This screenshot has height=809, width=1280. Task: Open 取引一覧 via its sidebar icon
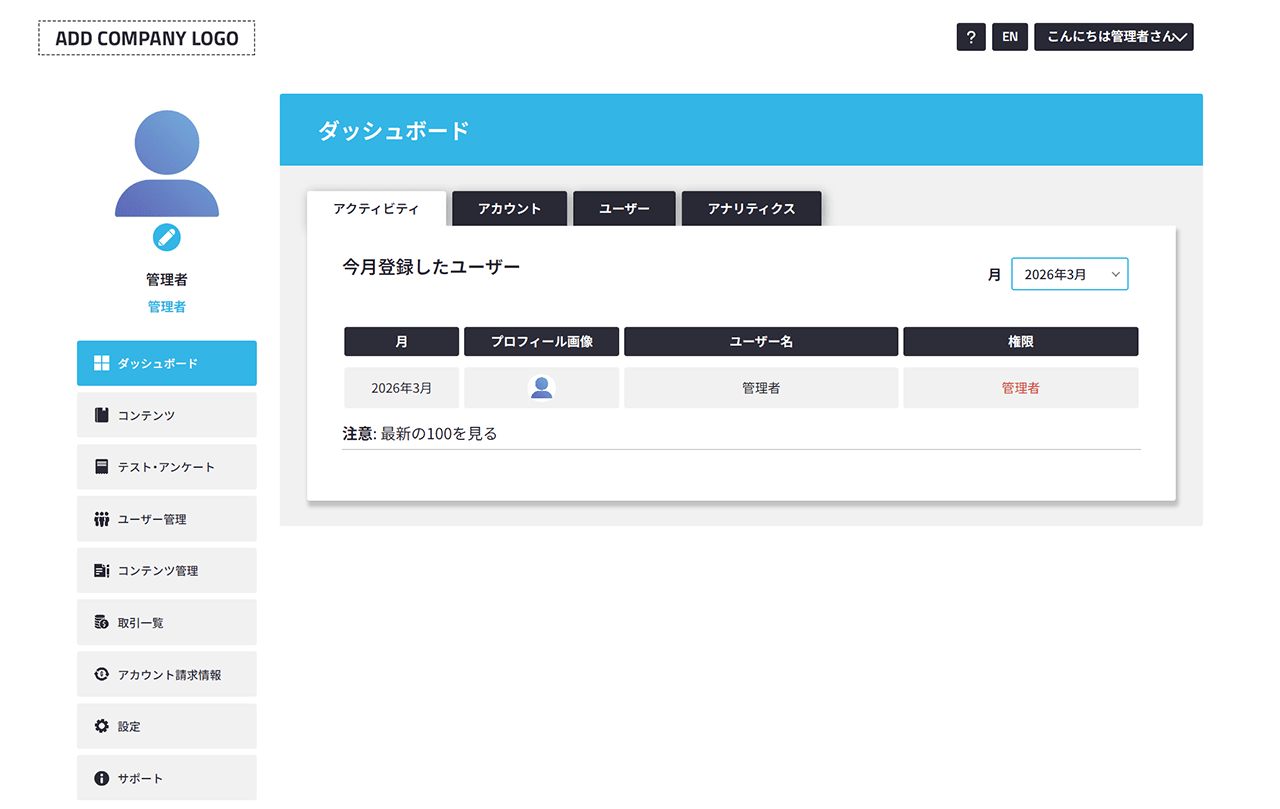pos(101,622)
